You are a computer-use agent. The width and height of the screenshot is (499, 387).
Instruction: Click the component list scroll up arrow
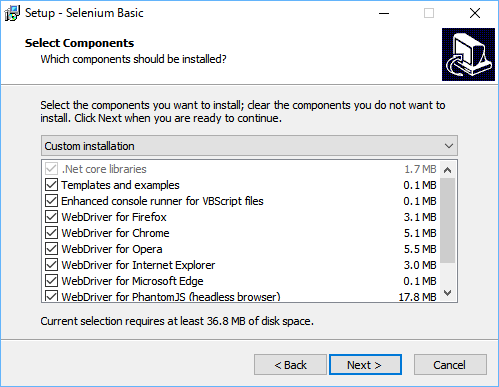pyautogui.click(x=448, y=170)
